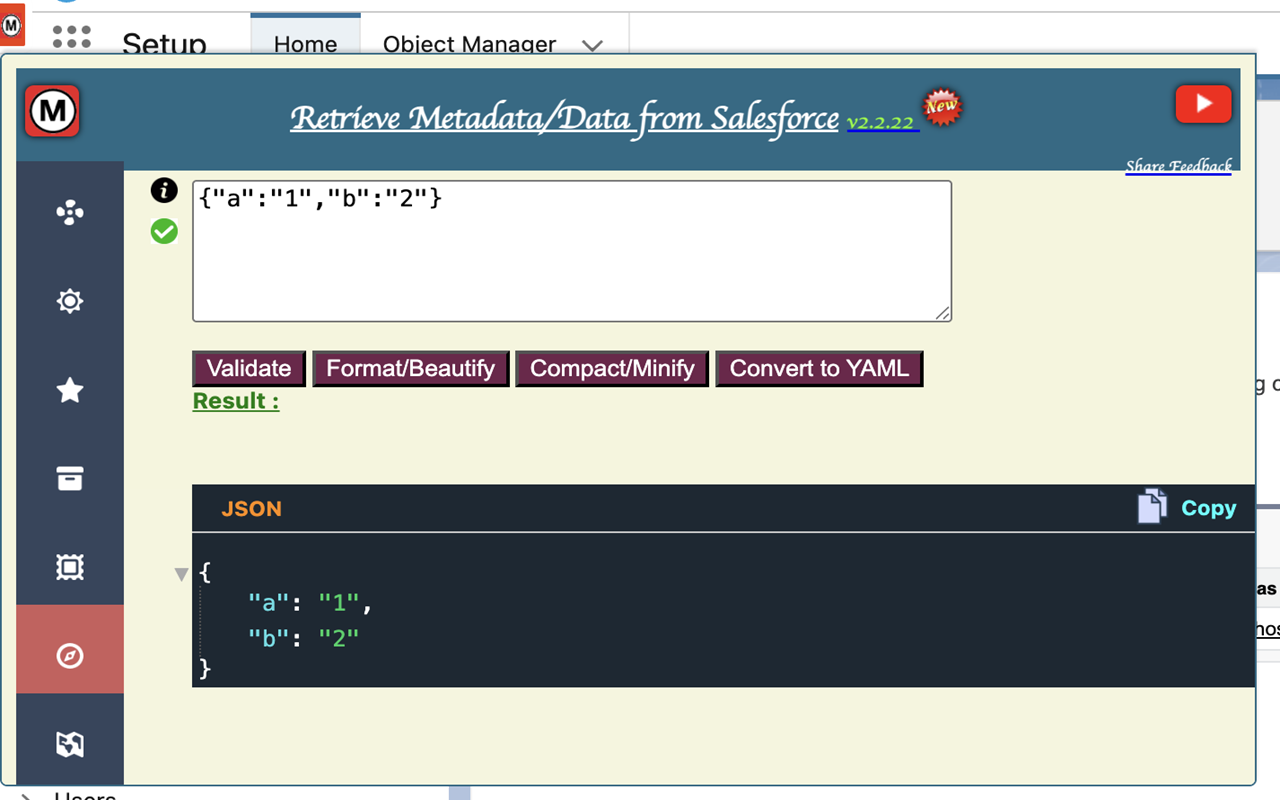This screenshot has width=1280, height=800.
Task: Click the green checkmark validation icon
Action: click(164, 232)
